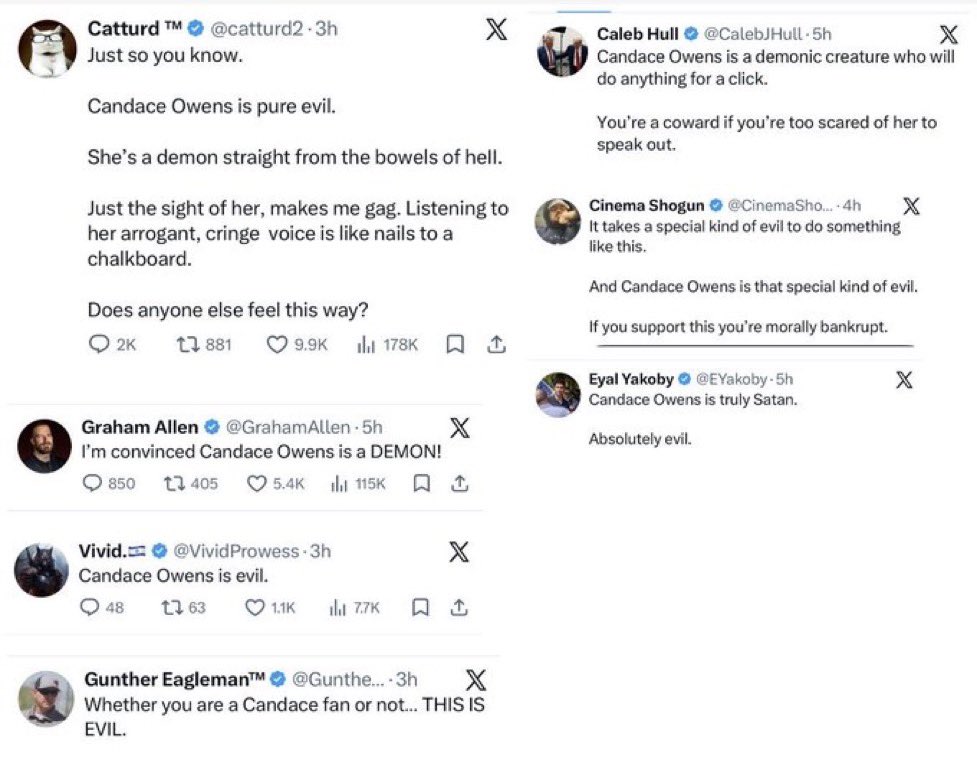Bookmark the Catturd tweet
977x770 pixels.
point(454,344)
